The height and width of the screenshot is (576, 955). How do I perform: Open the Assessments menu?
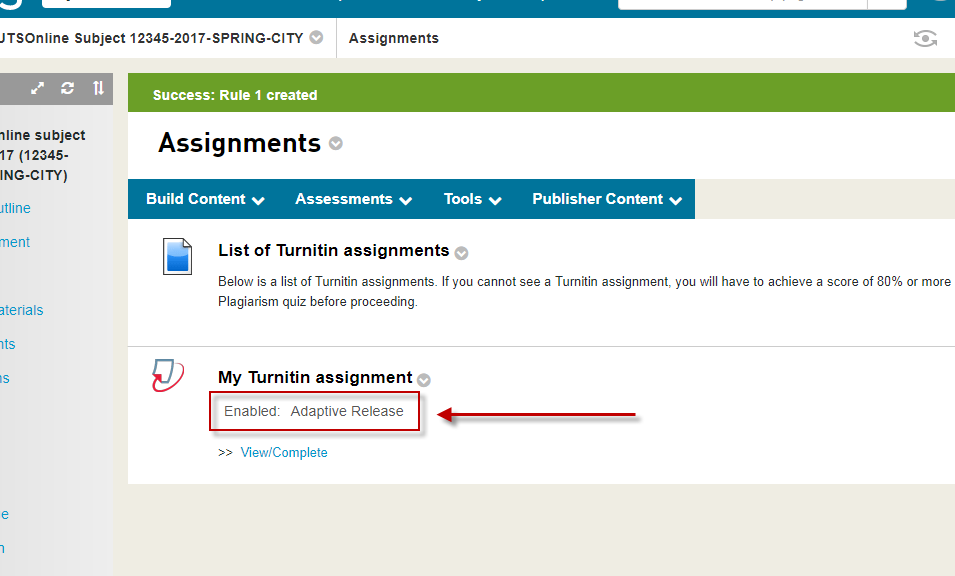[353, 199]
